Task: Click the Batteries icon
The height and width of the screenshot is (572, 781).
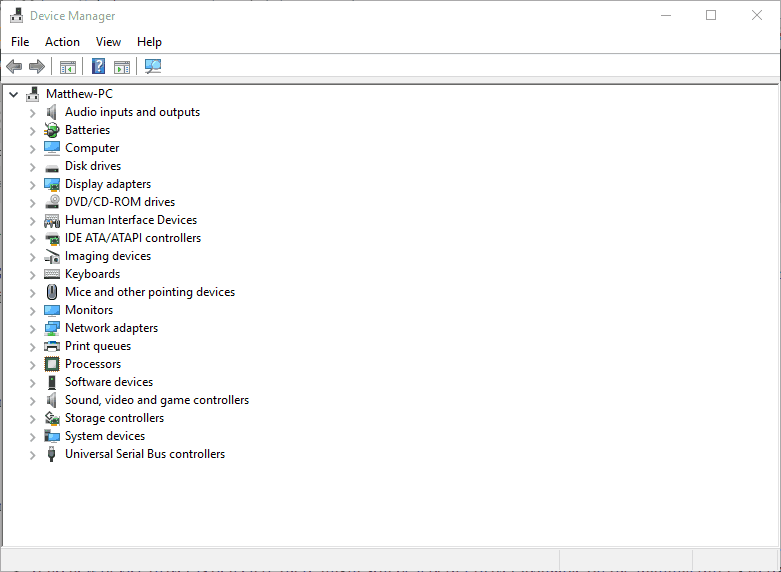Action: pyautogui.click(x=52, y=130)
